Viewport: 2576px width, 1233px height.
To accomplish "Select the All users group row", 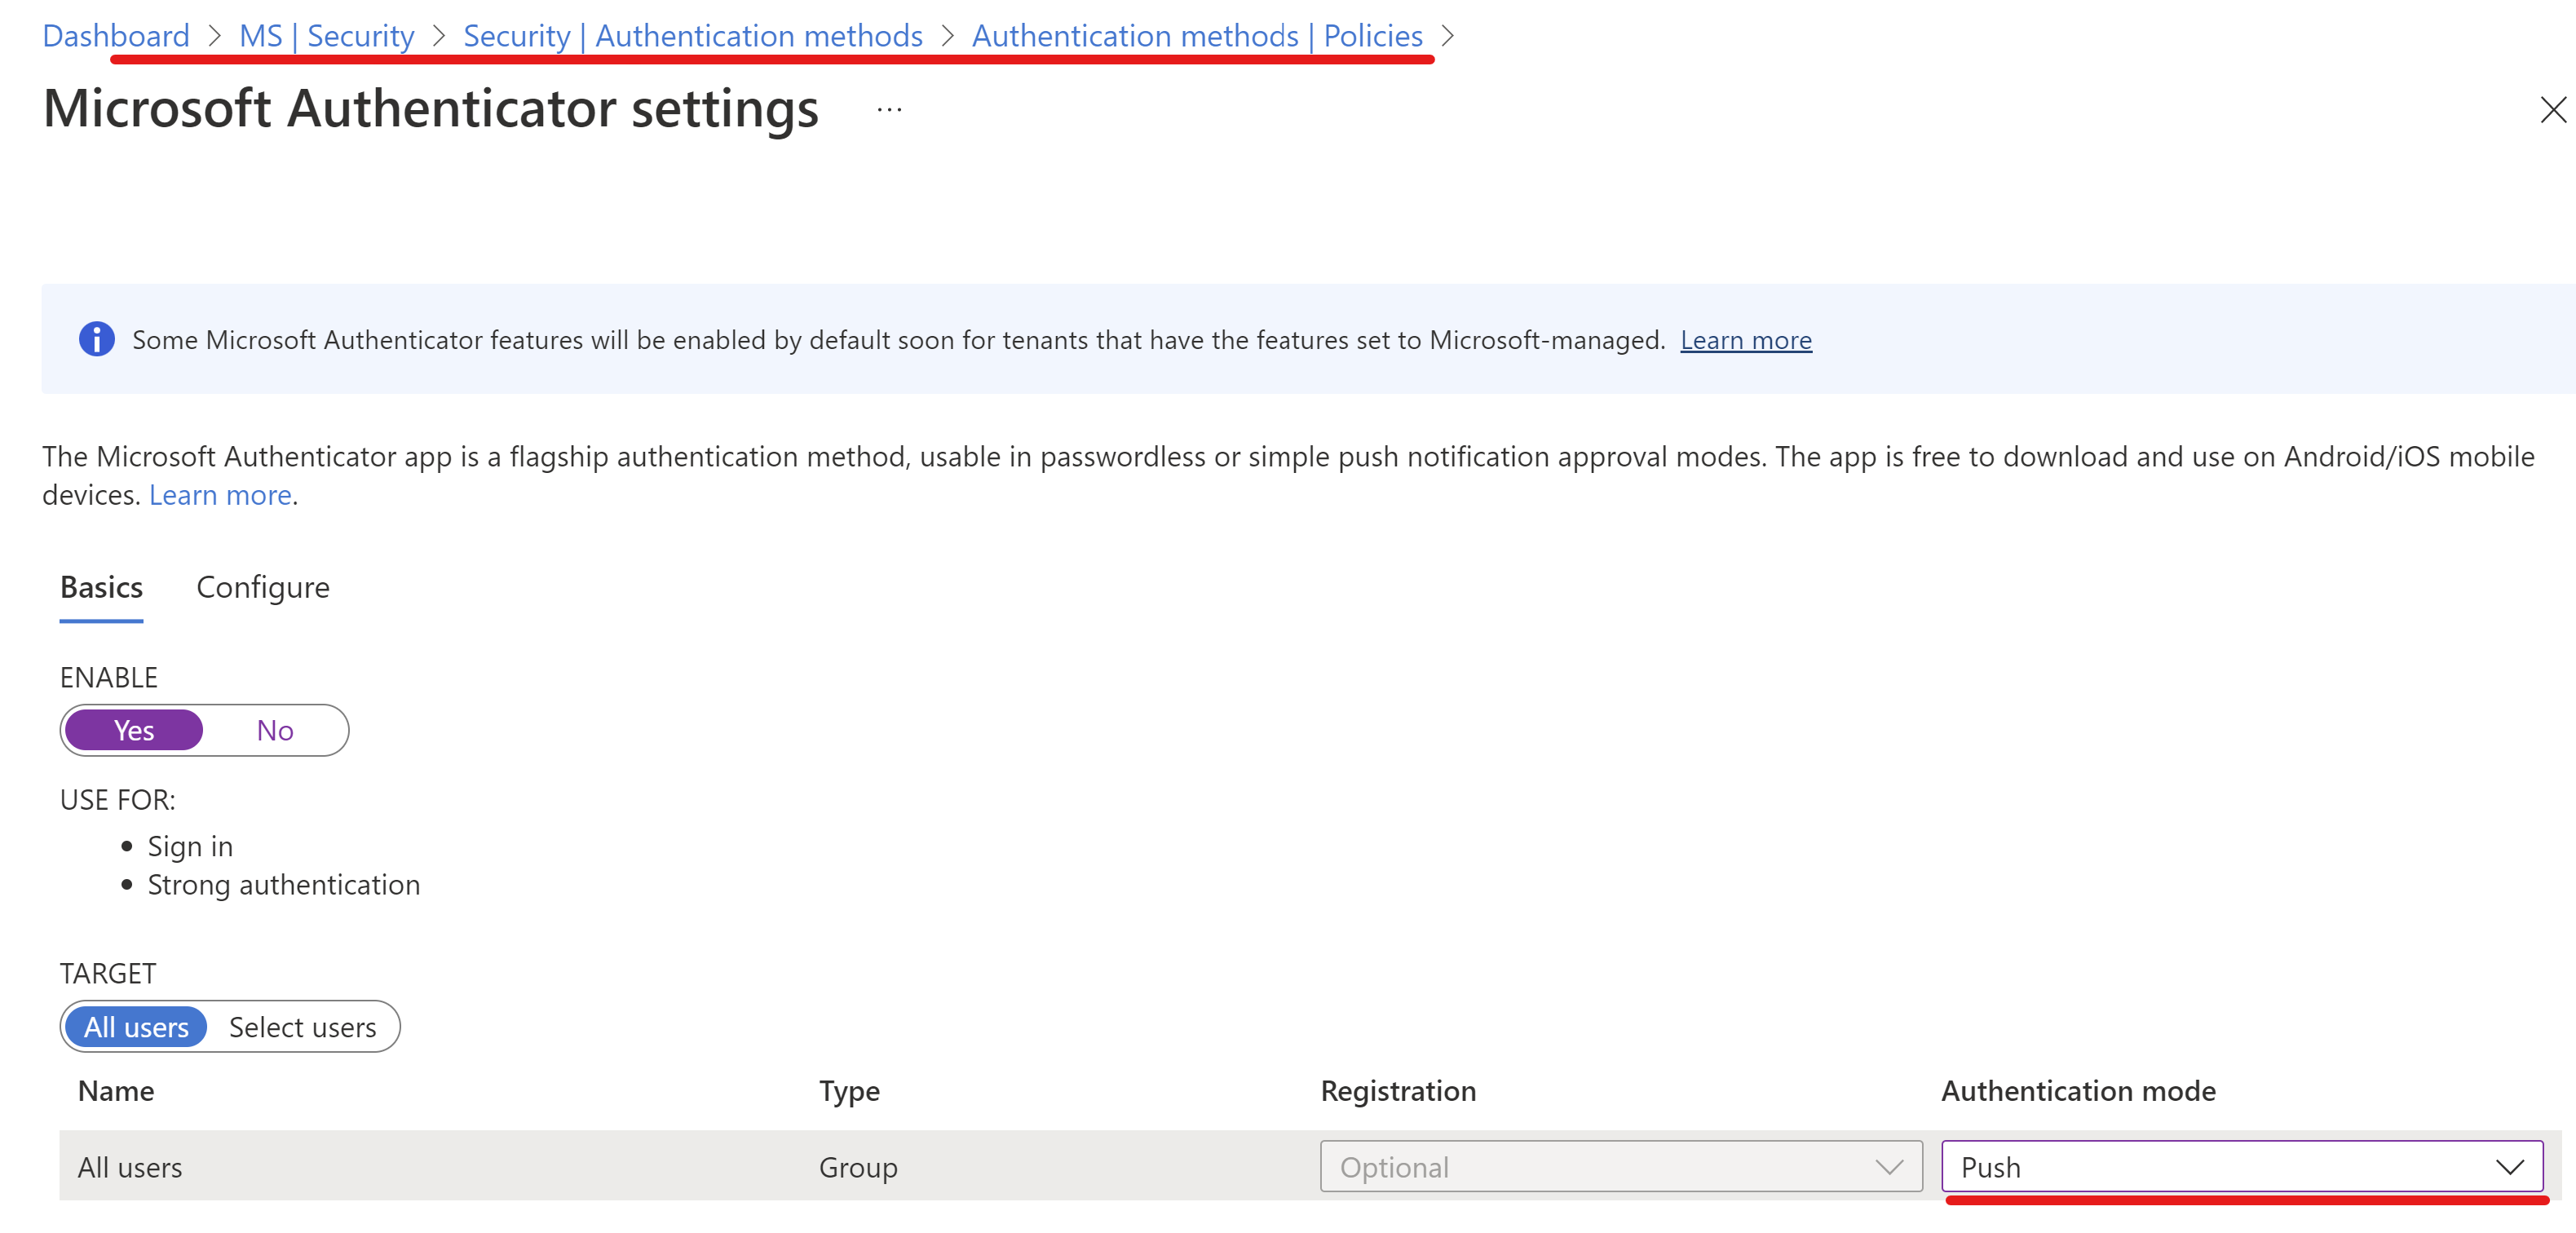I will click(x=130, y=1167).
